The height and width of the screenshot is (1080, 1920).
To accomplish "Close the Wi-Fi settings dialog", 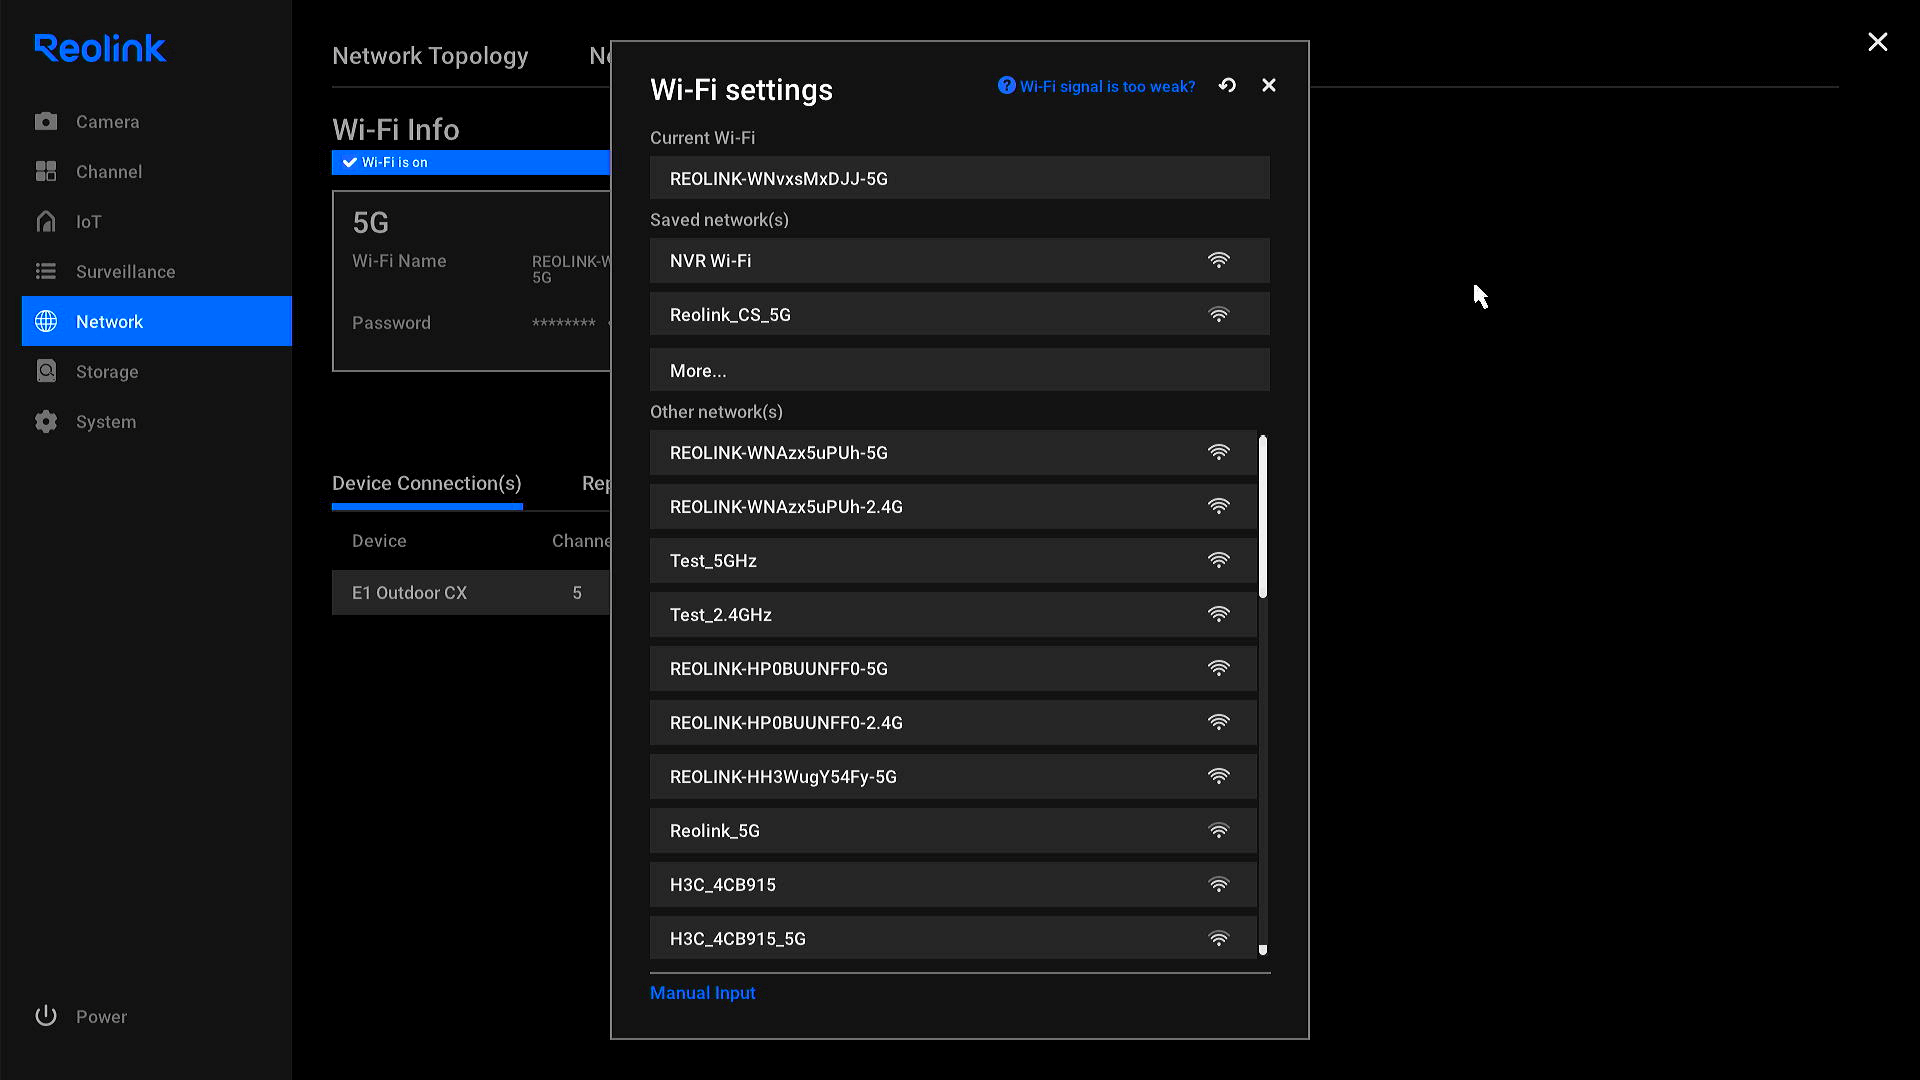I will click(1269, 86).
